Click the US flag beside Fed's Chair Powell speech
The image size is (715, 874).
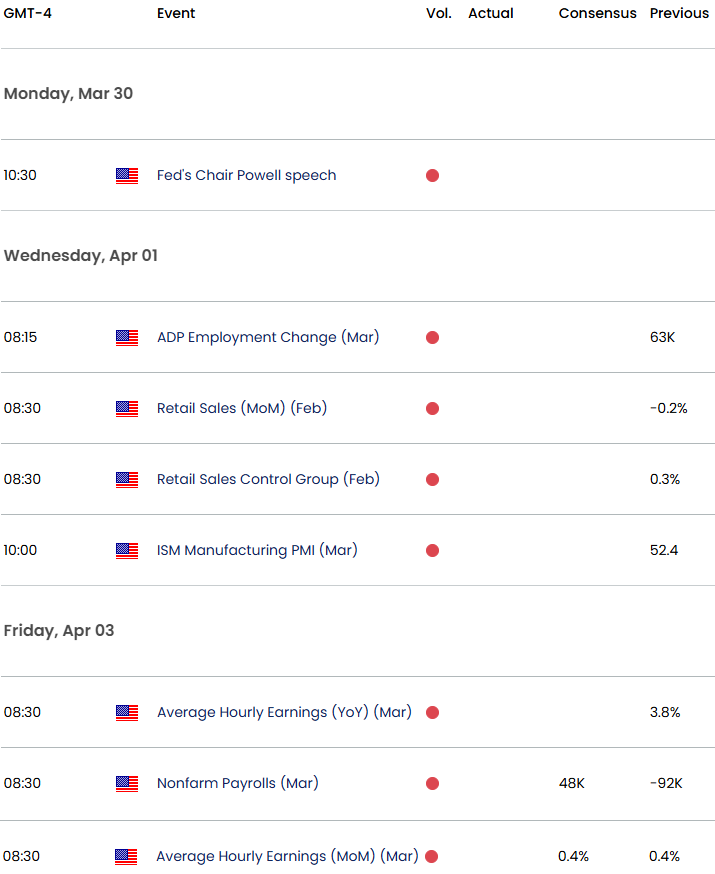(127, 176)
